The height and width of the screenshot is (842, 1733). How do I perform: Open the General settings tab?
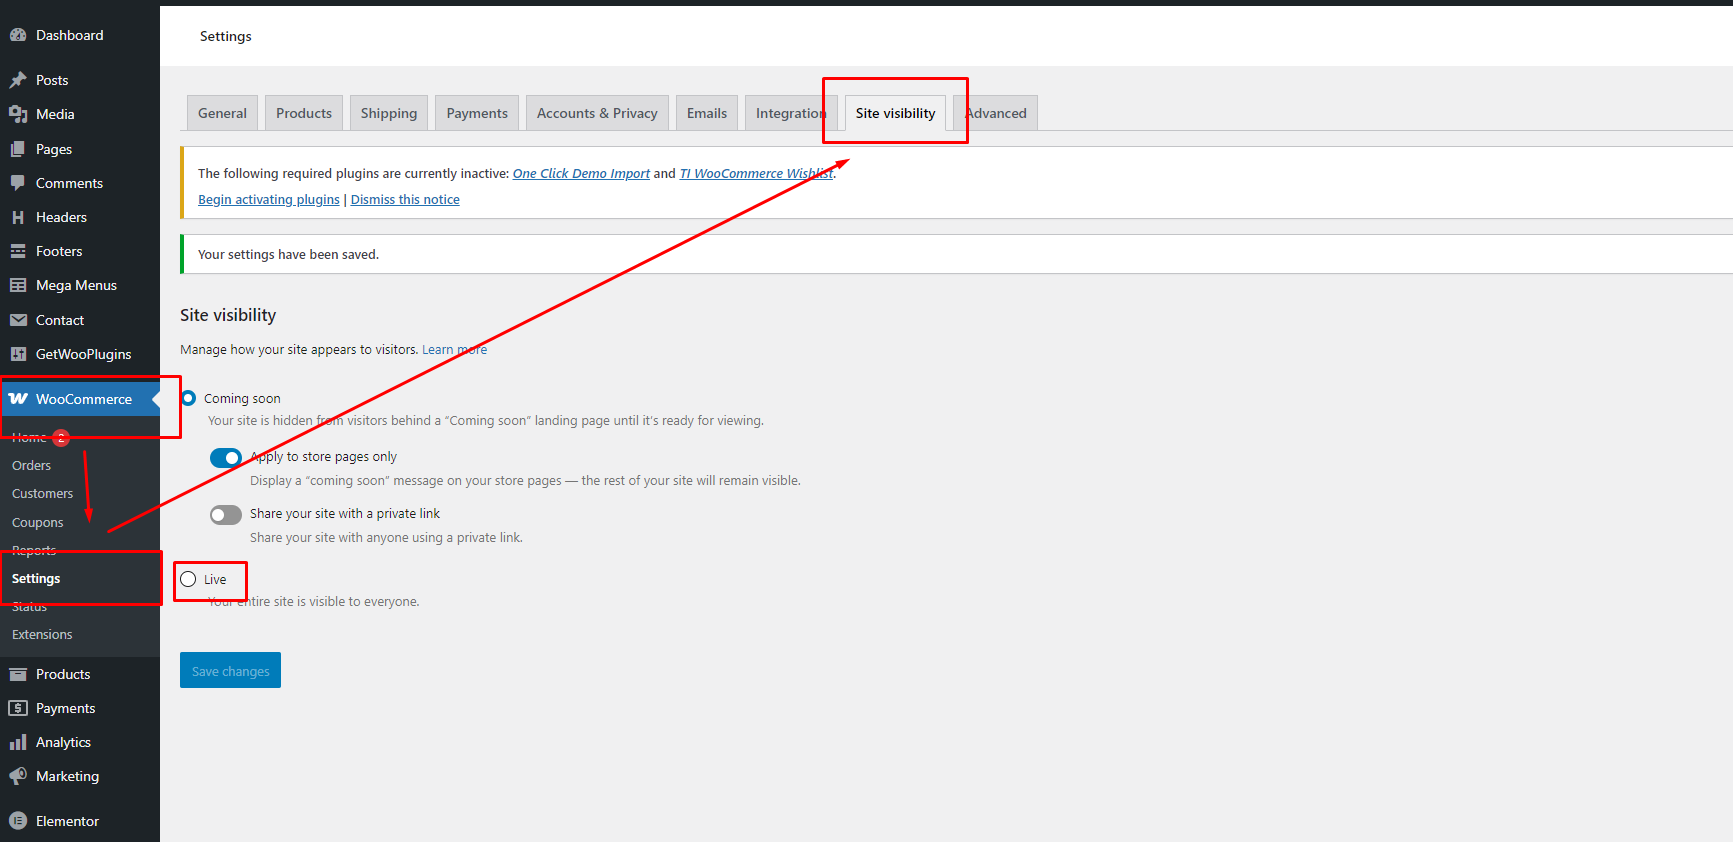[x=222, y=113]
